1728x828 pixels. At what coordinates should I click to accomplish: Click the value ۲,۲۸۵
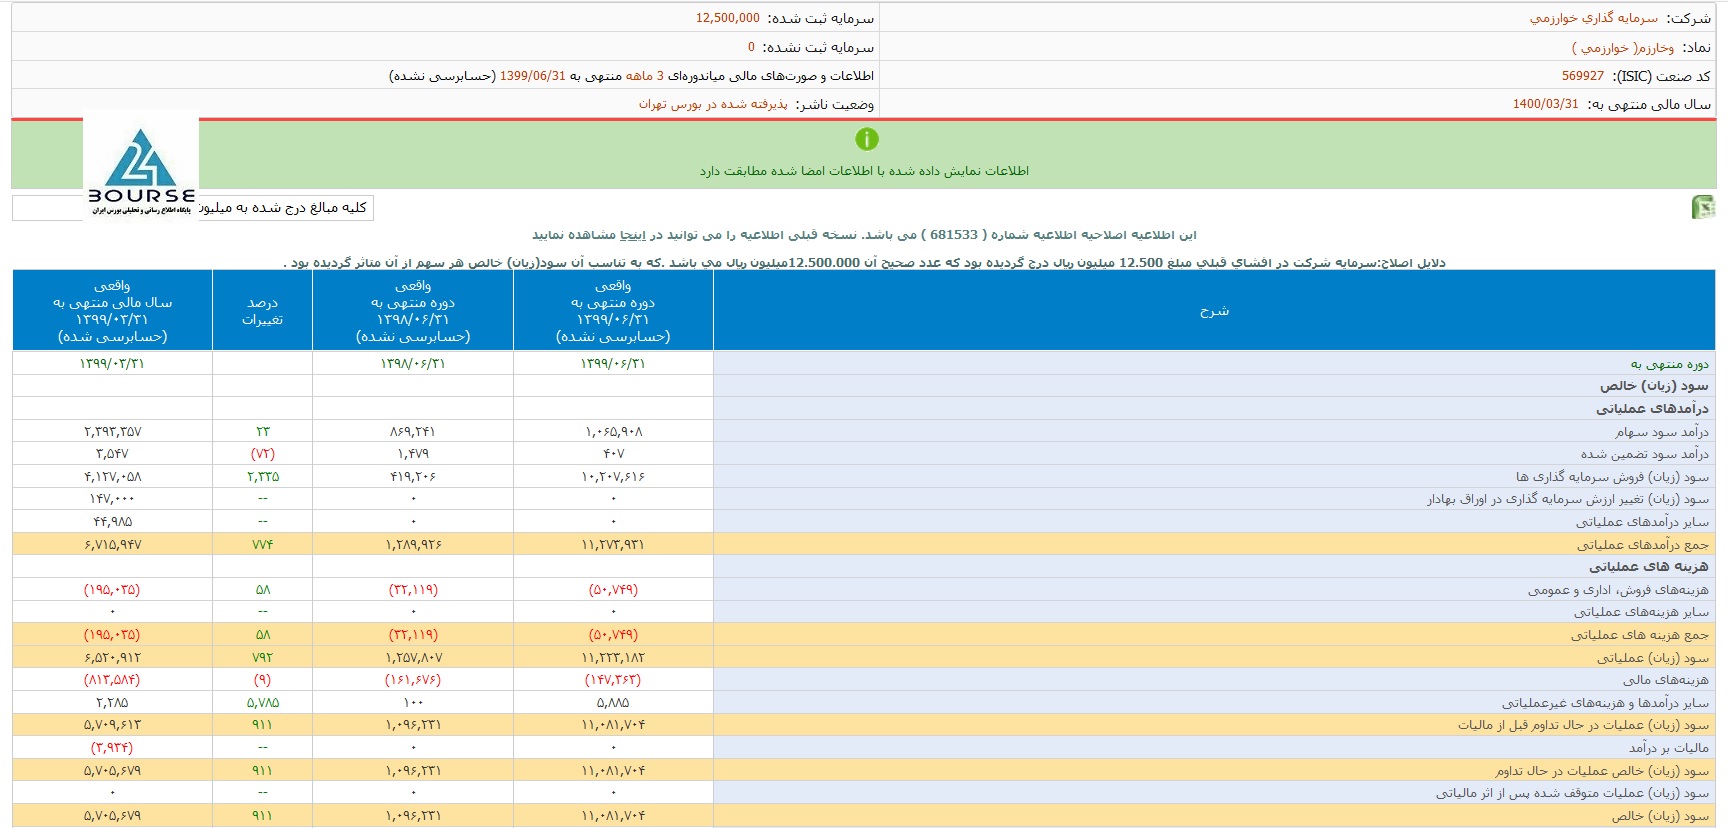[112, 703]
